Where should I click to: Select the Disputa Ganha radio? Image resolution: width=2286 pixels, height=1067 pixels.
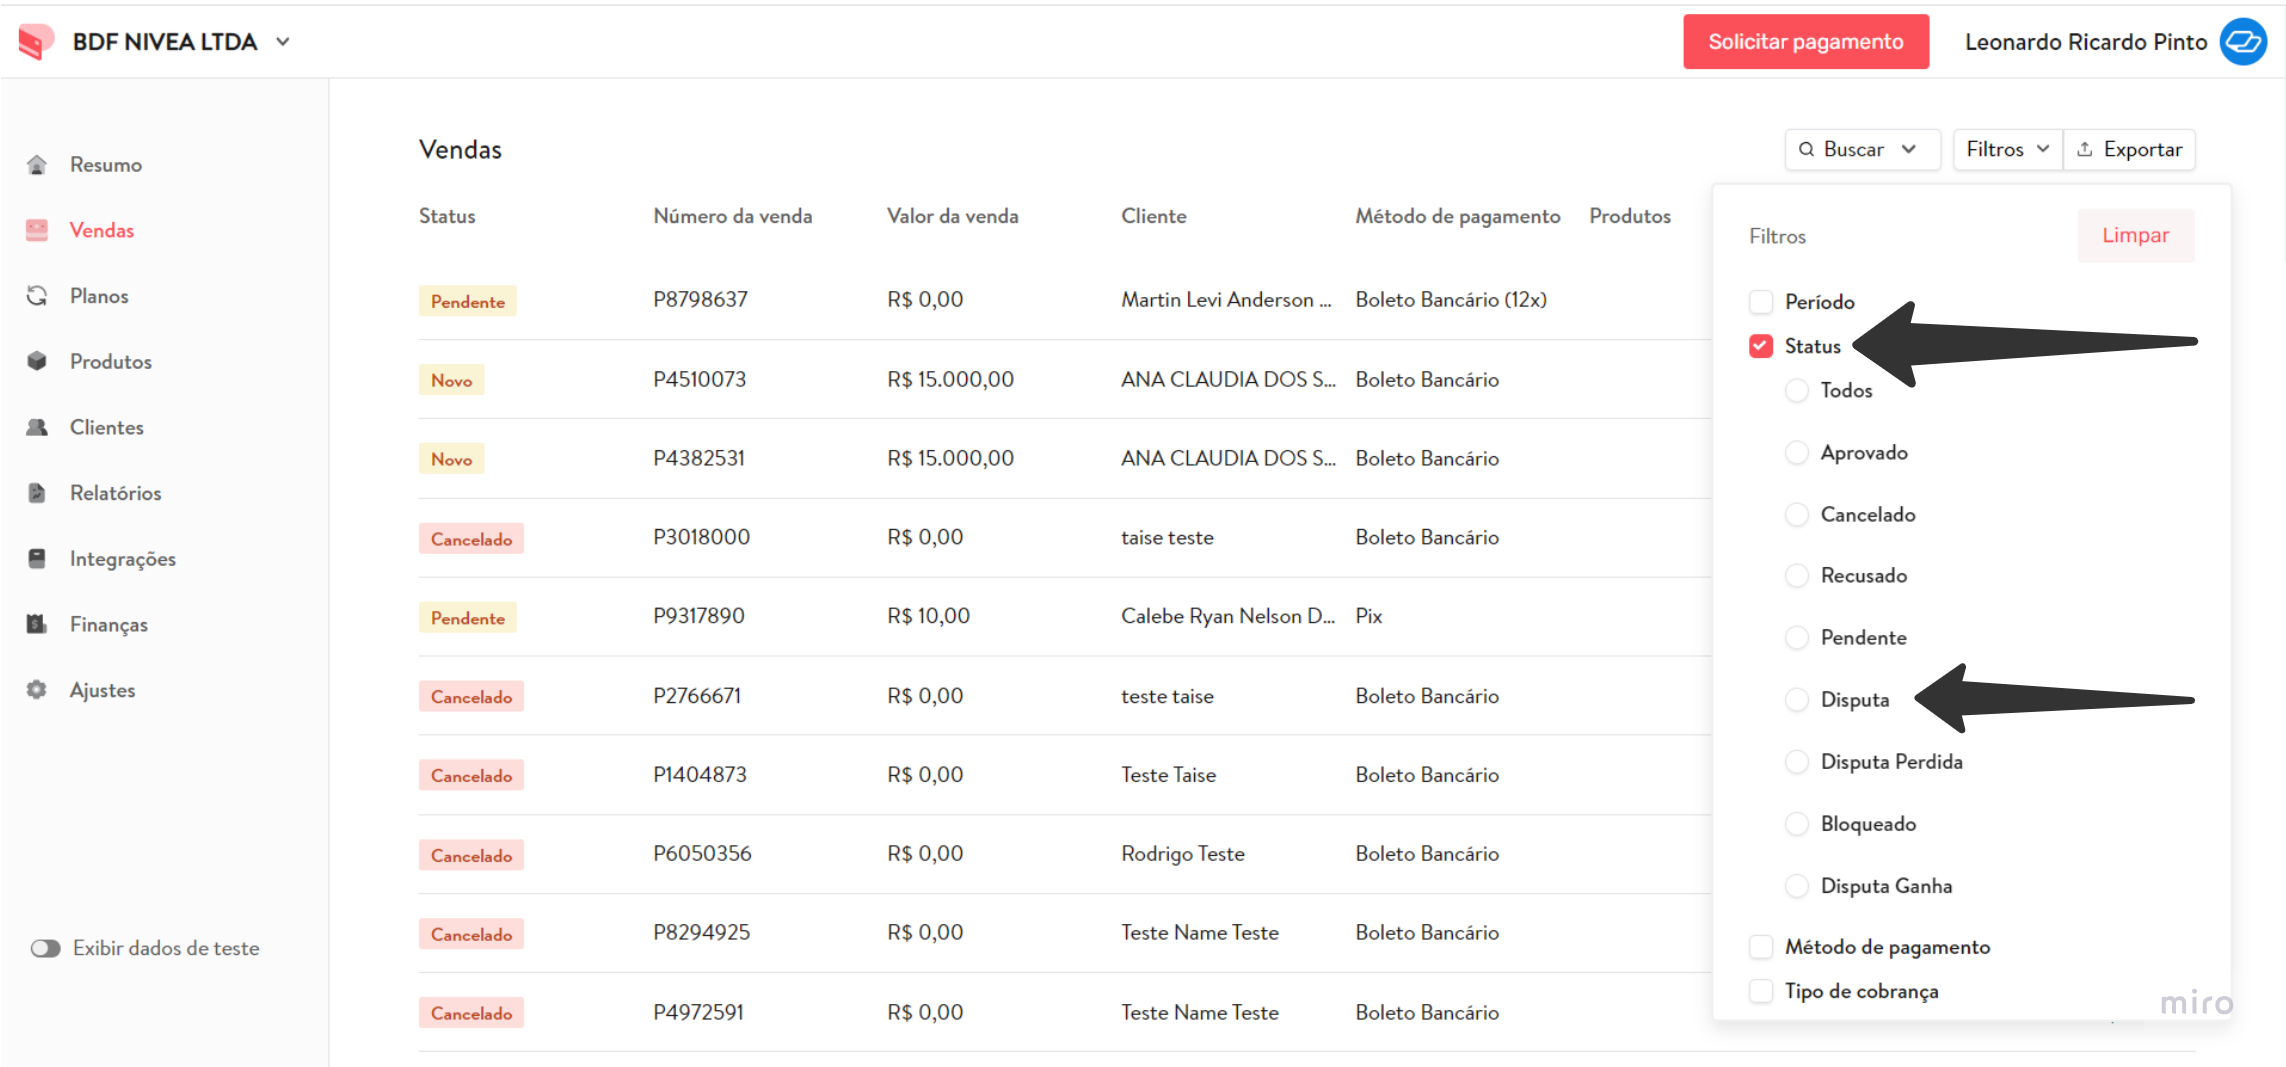pos(1797,886)
